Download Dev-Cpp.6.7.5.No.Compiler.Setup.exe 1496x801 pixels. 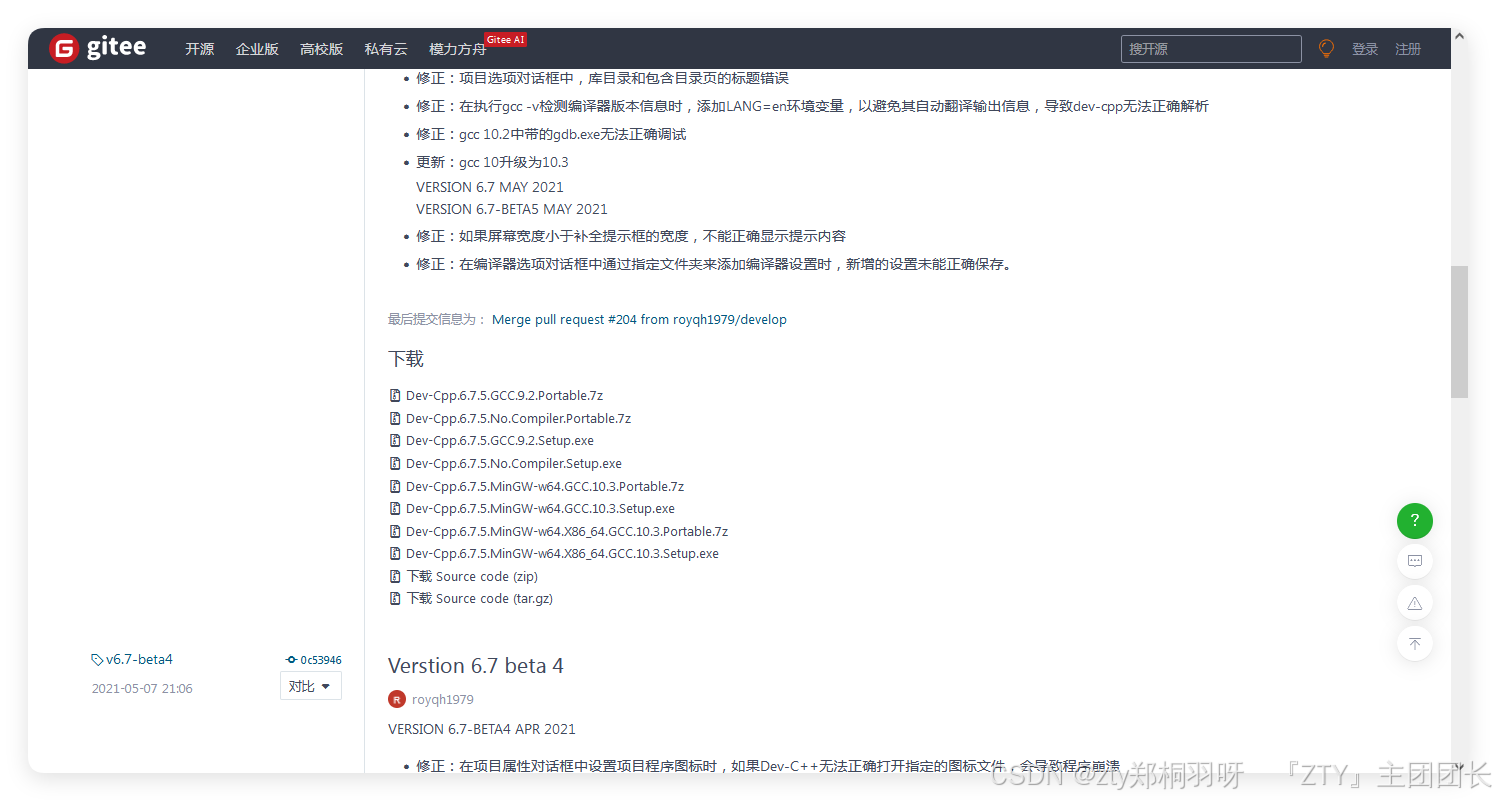pos(514,464)
